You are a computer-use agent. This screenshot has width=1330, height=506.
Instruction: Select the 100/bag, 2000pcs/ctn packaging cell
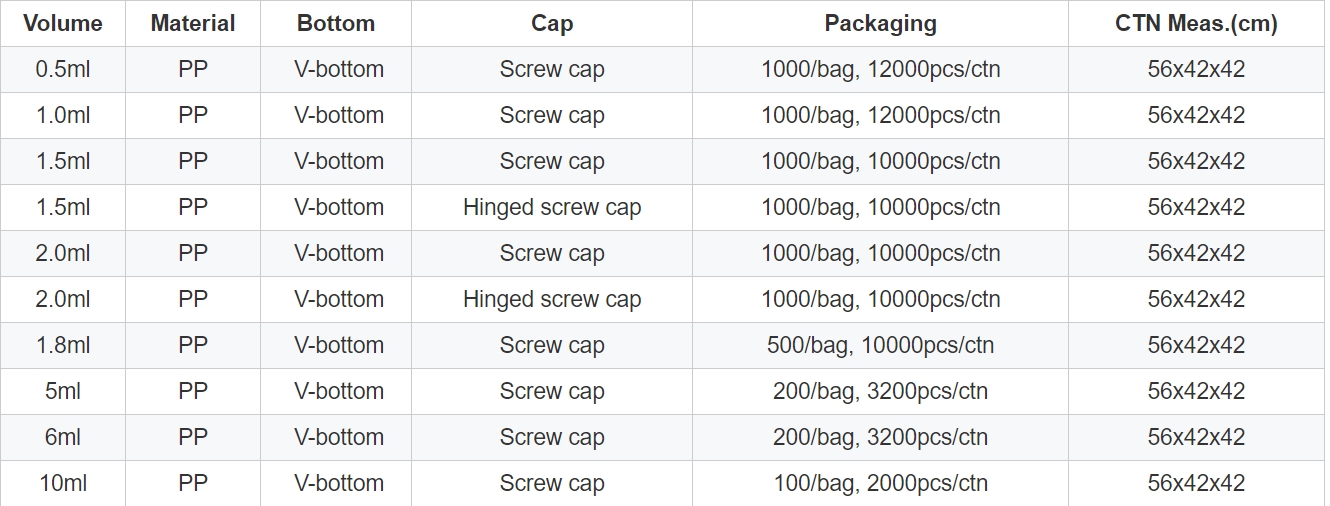(x=880, y=484)
